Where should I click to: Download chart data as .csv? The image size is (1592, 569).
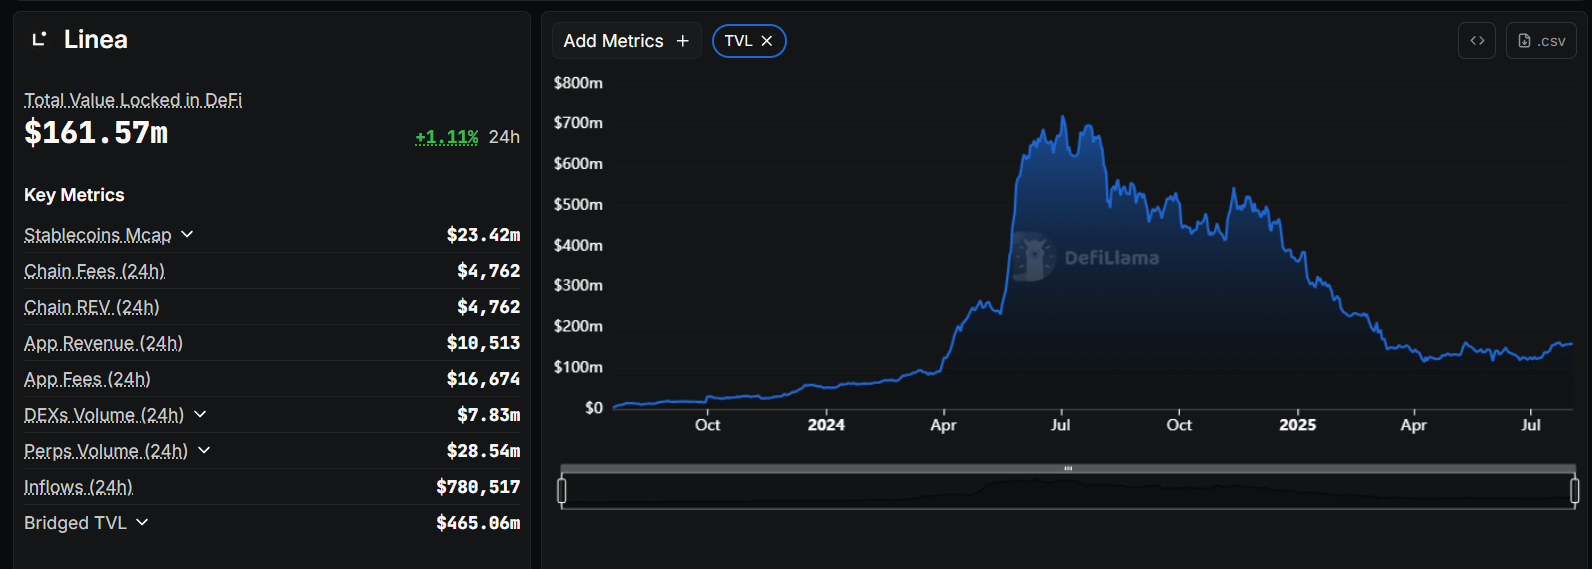pyautogui.click(x=1541, y=41)
